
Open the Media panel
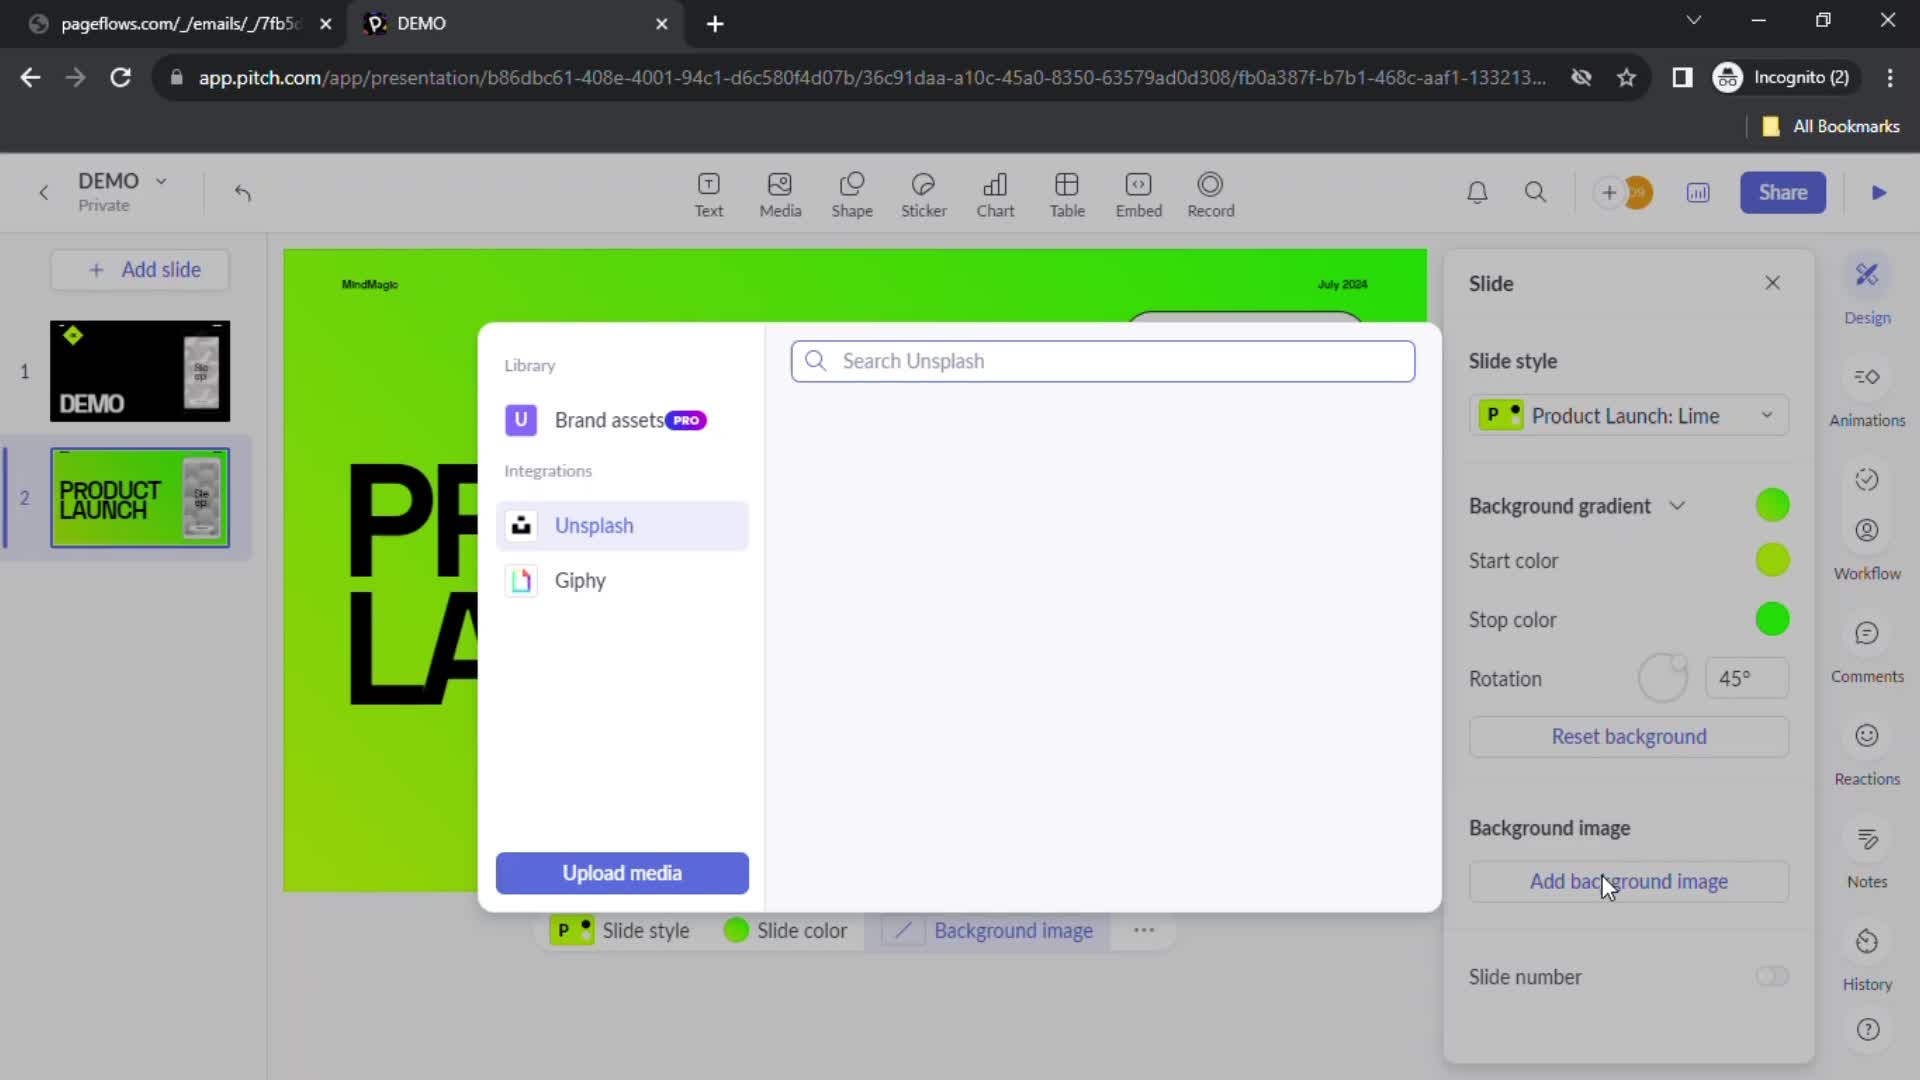click(781, 193)
